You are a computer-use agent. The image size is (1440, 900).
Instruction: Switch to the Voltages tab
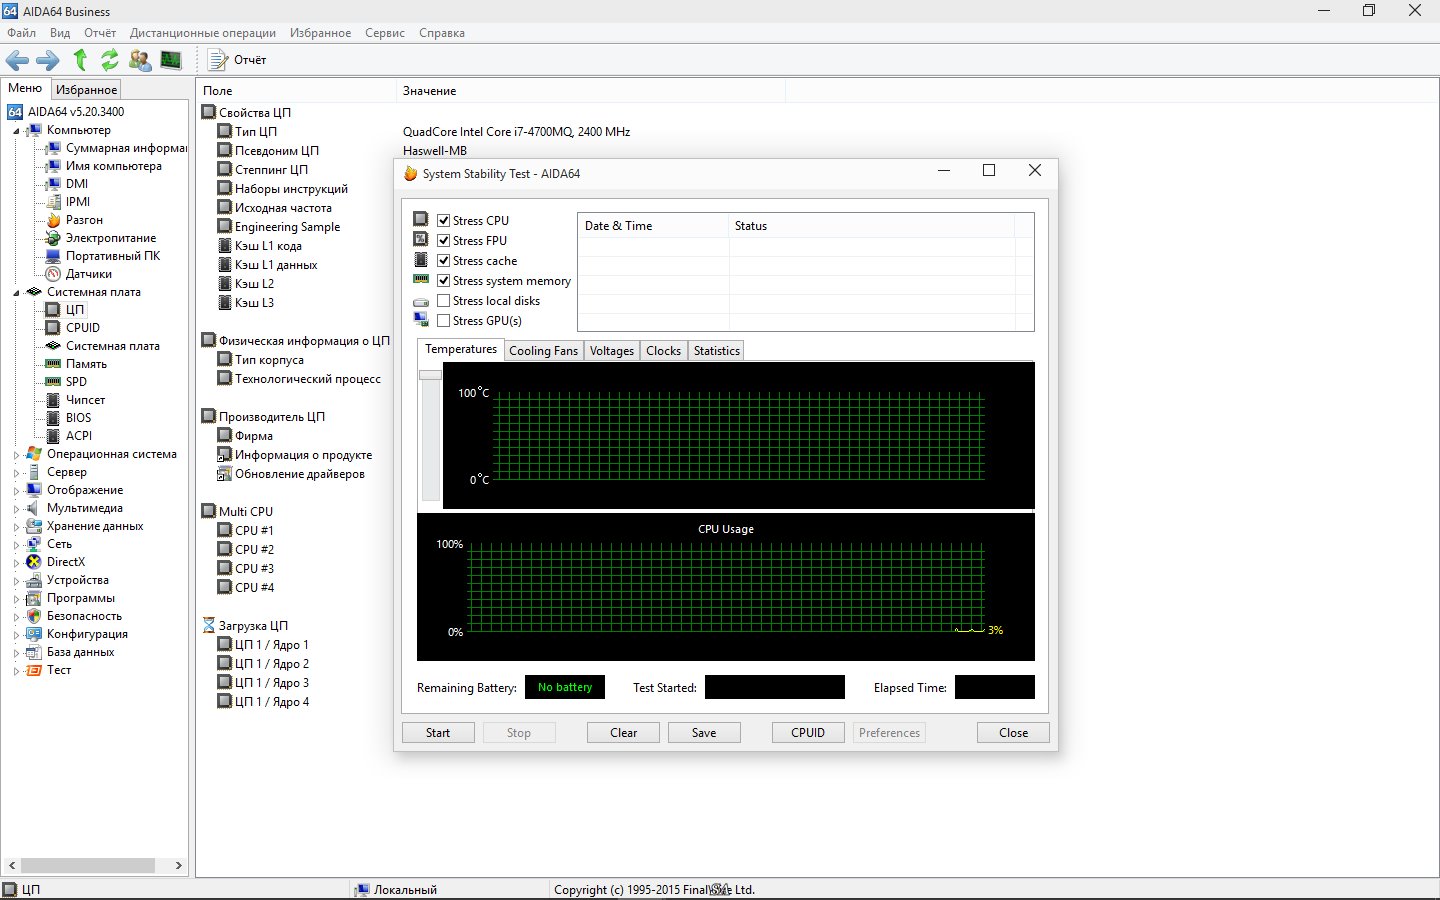coord(612,351)
